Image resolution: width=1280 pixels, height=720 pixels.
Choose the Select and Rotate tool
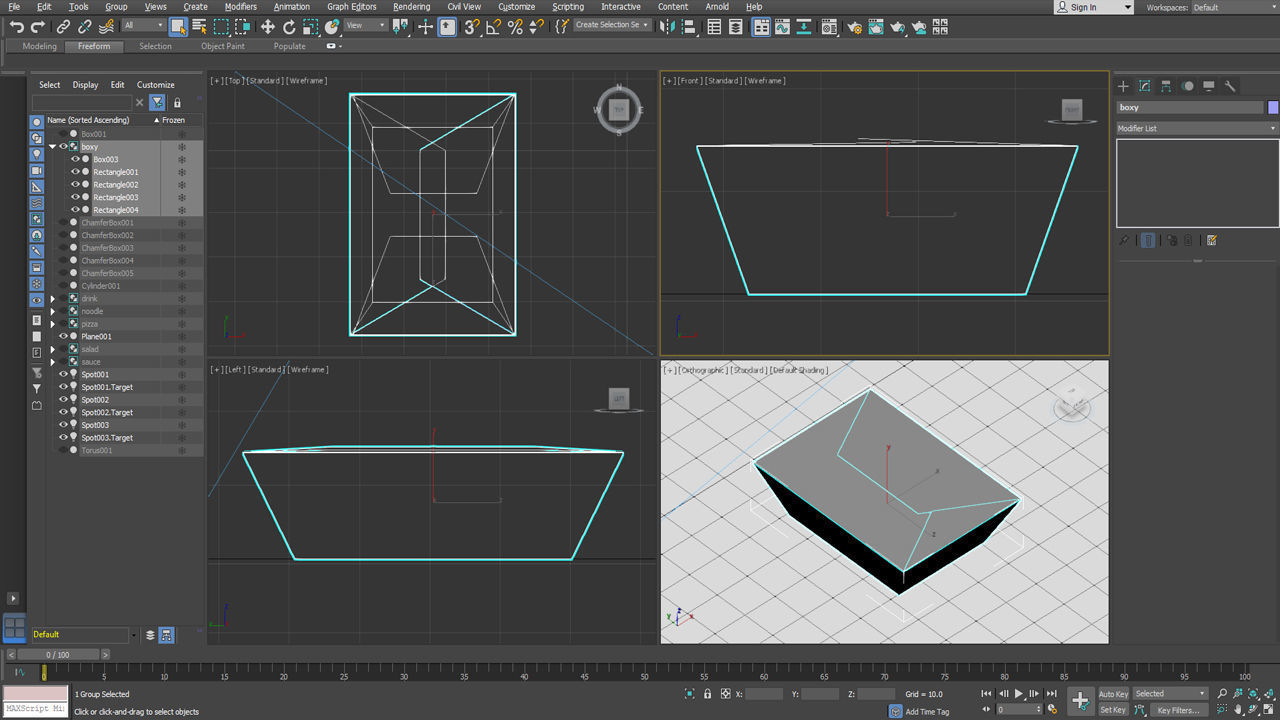click(x=289, y=27)
